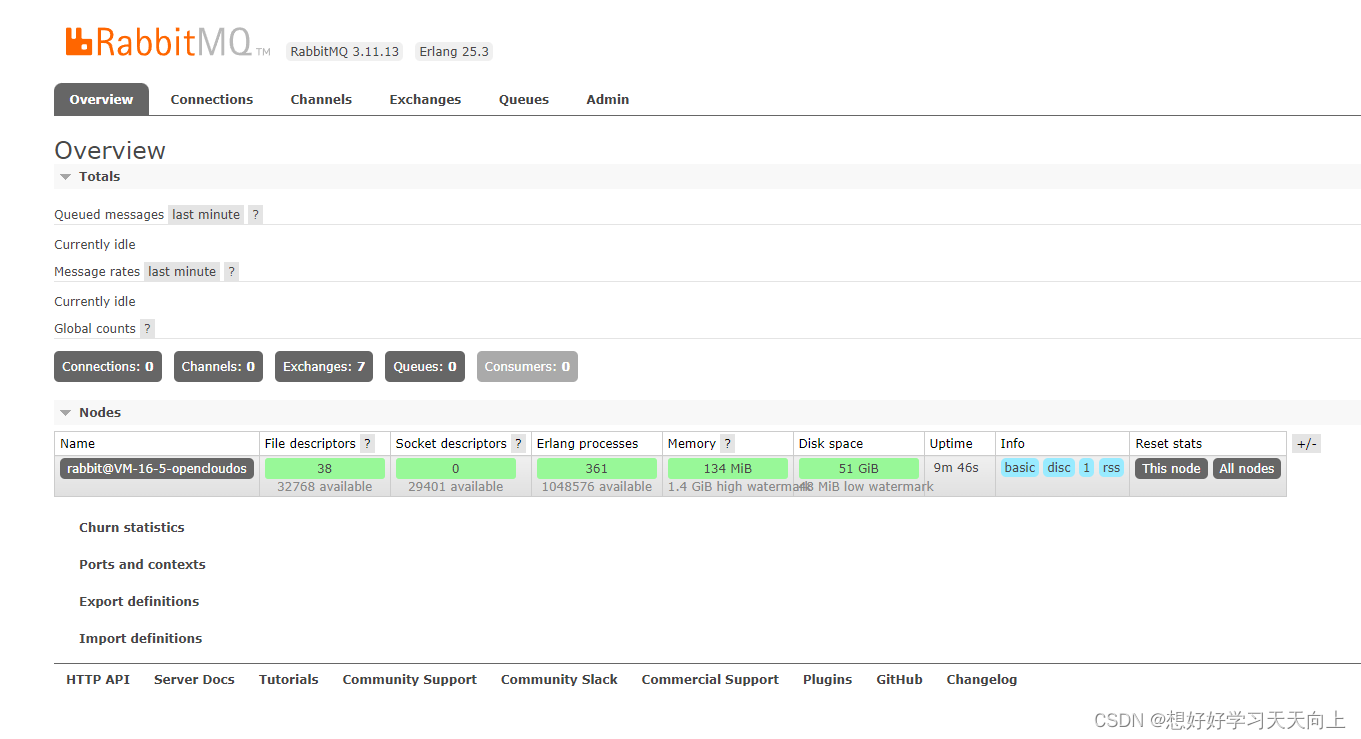The image size is (1361, 739).
Task: Click the Channels: 0 count button
Action: [218, 367]
